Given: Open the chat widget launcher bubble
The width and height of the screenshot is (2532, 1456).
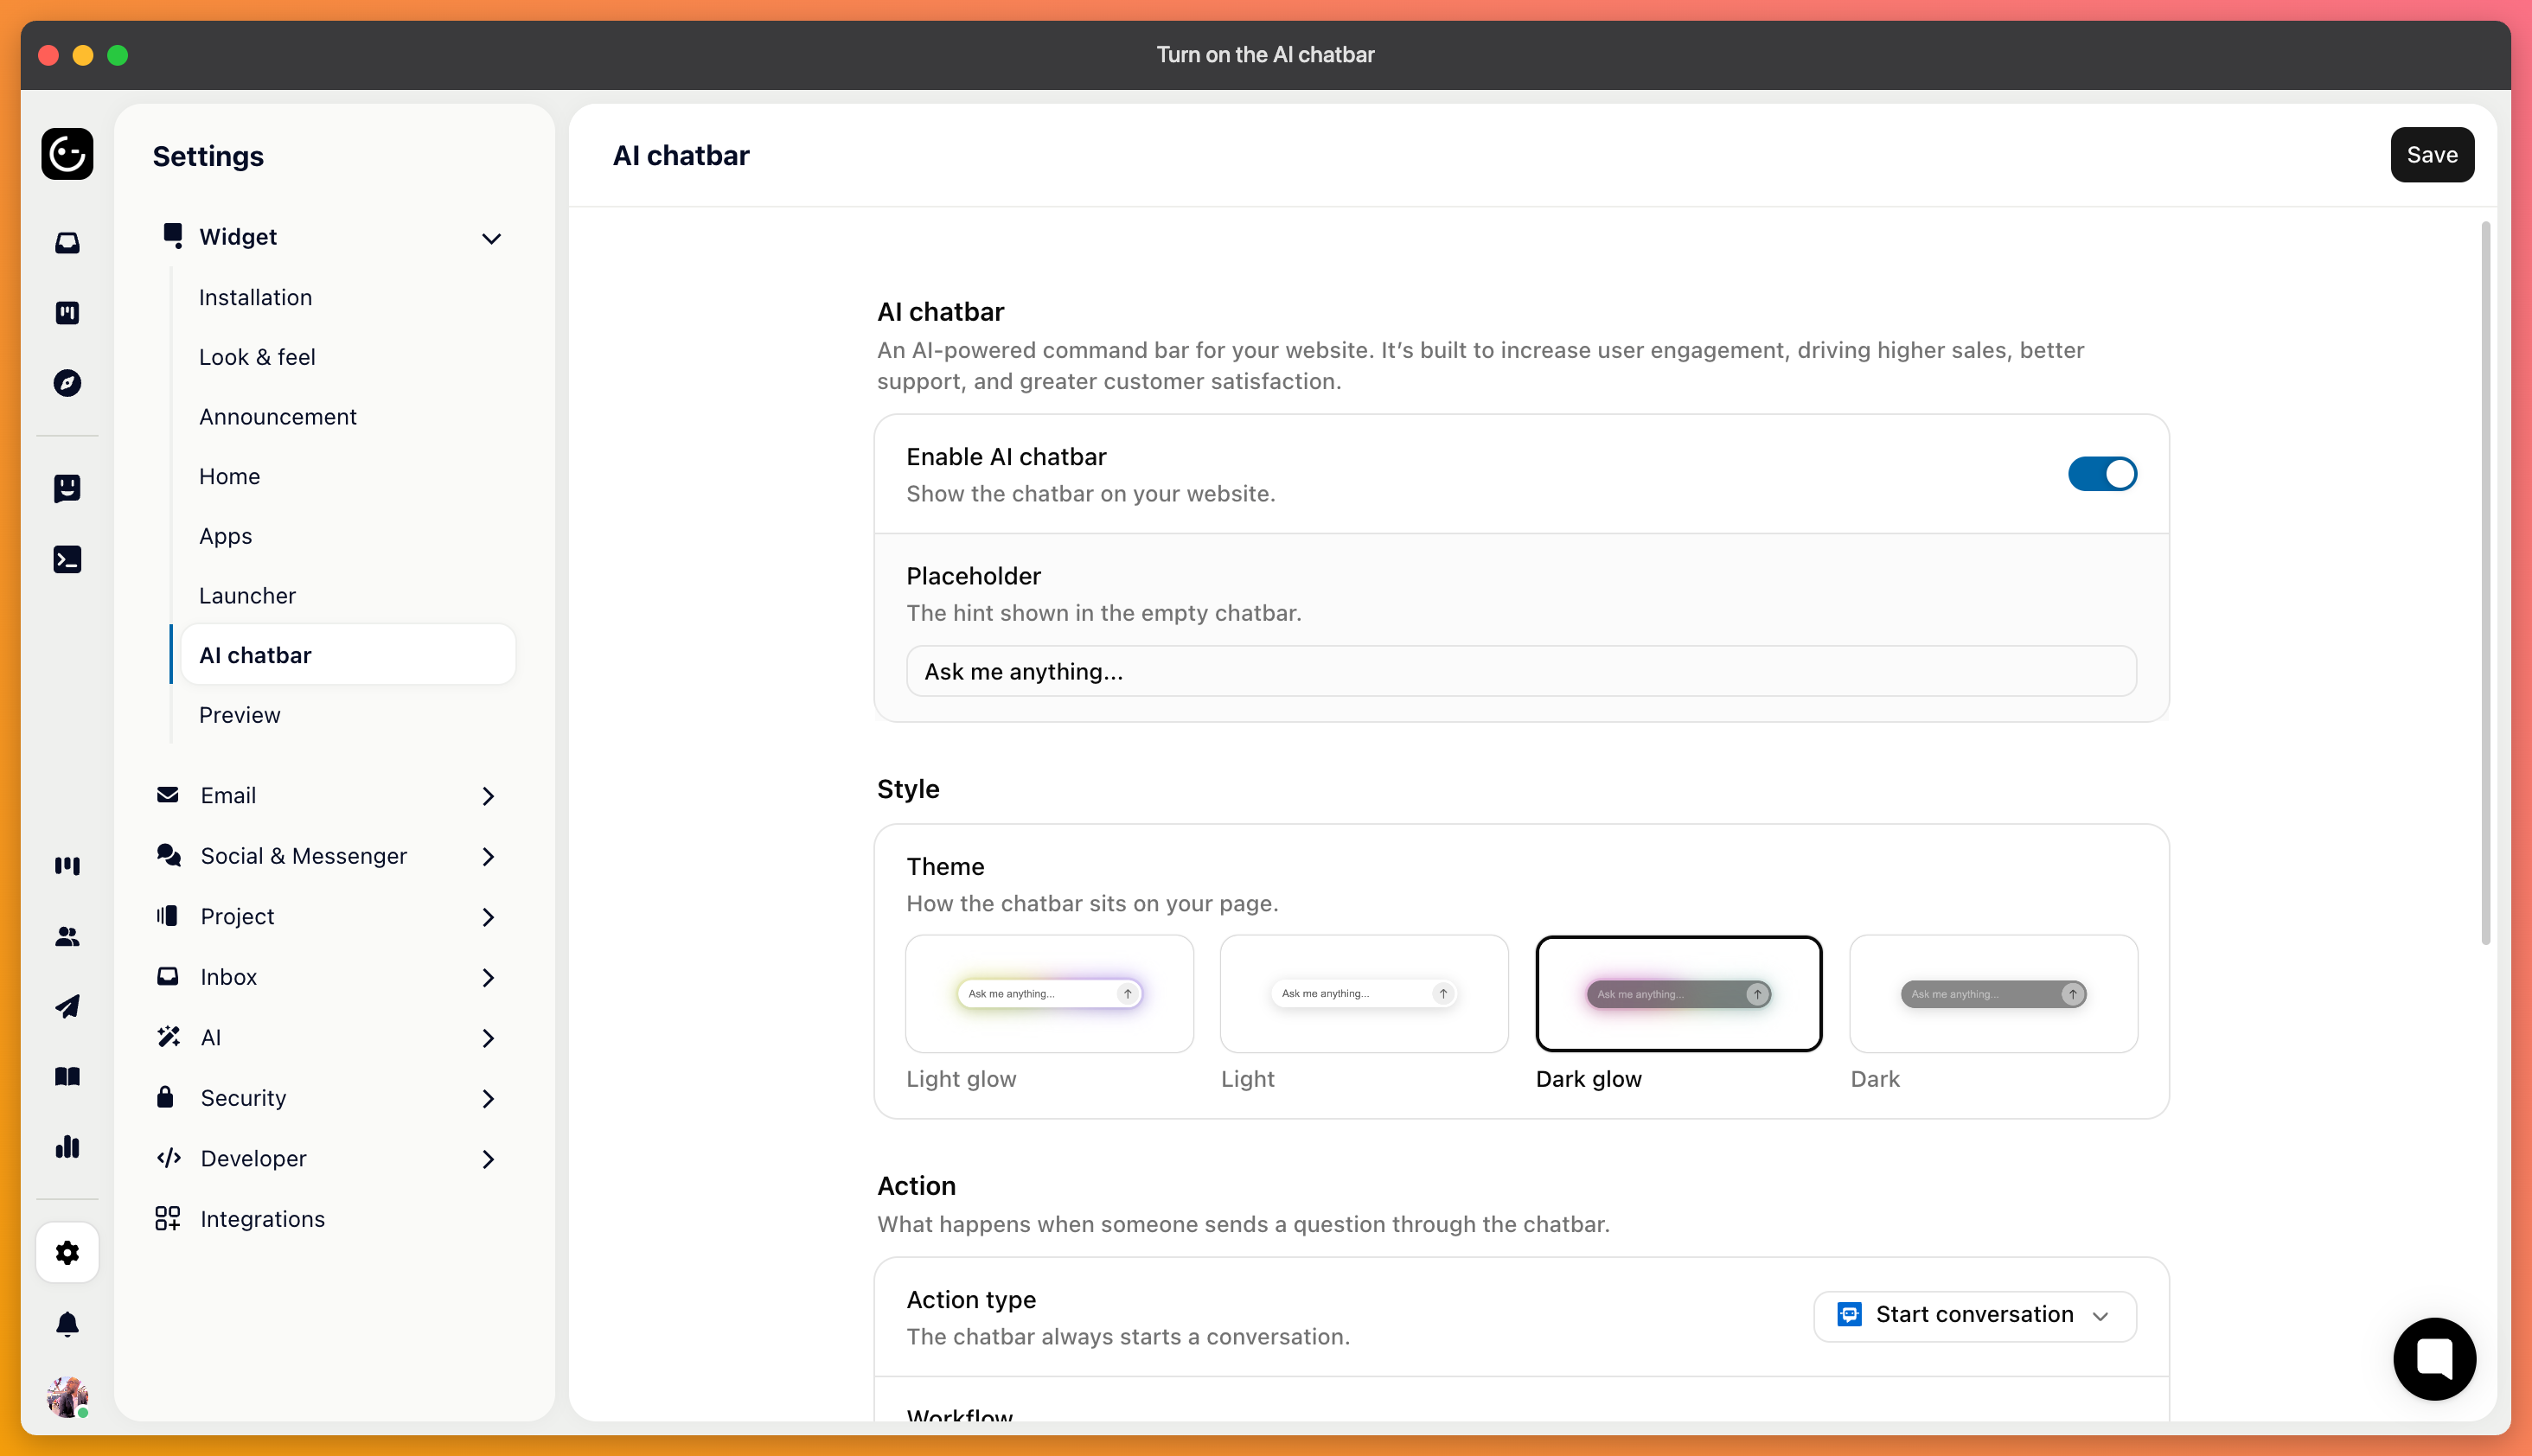Looking at the screenshot, I should tap(2434, 1359).
